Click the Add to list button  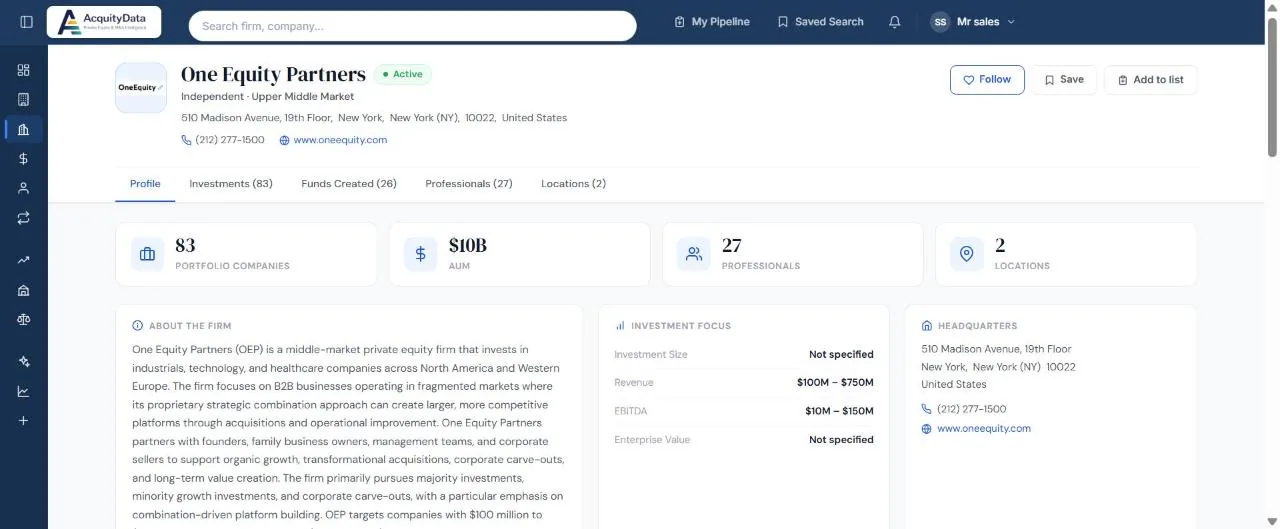point(1151,80)
